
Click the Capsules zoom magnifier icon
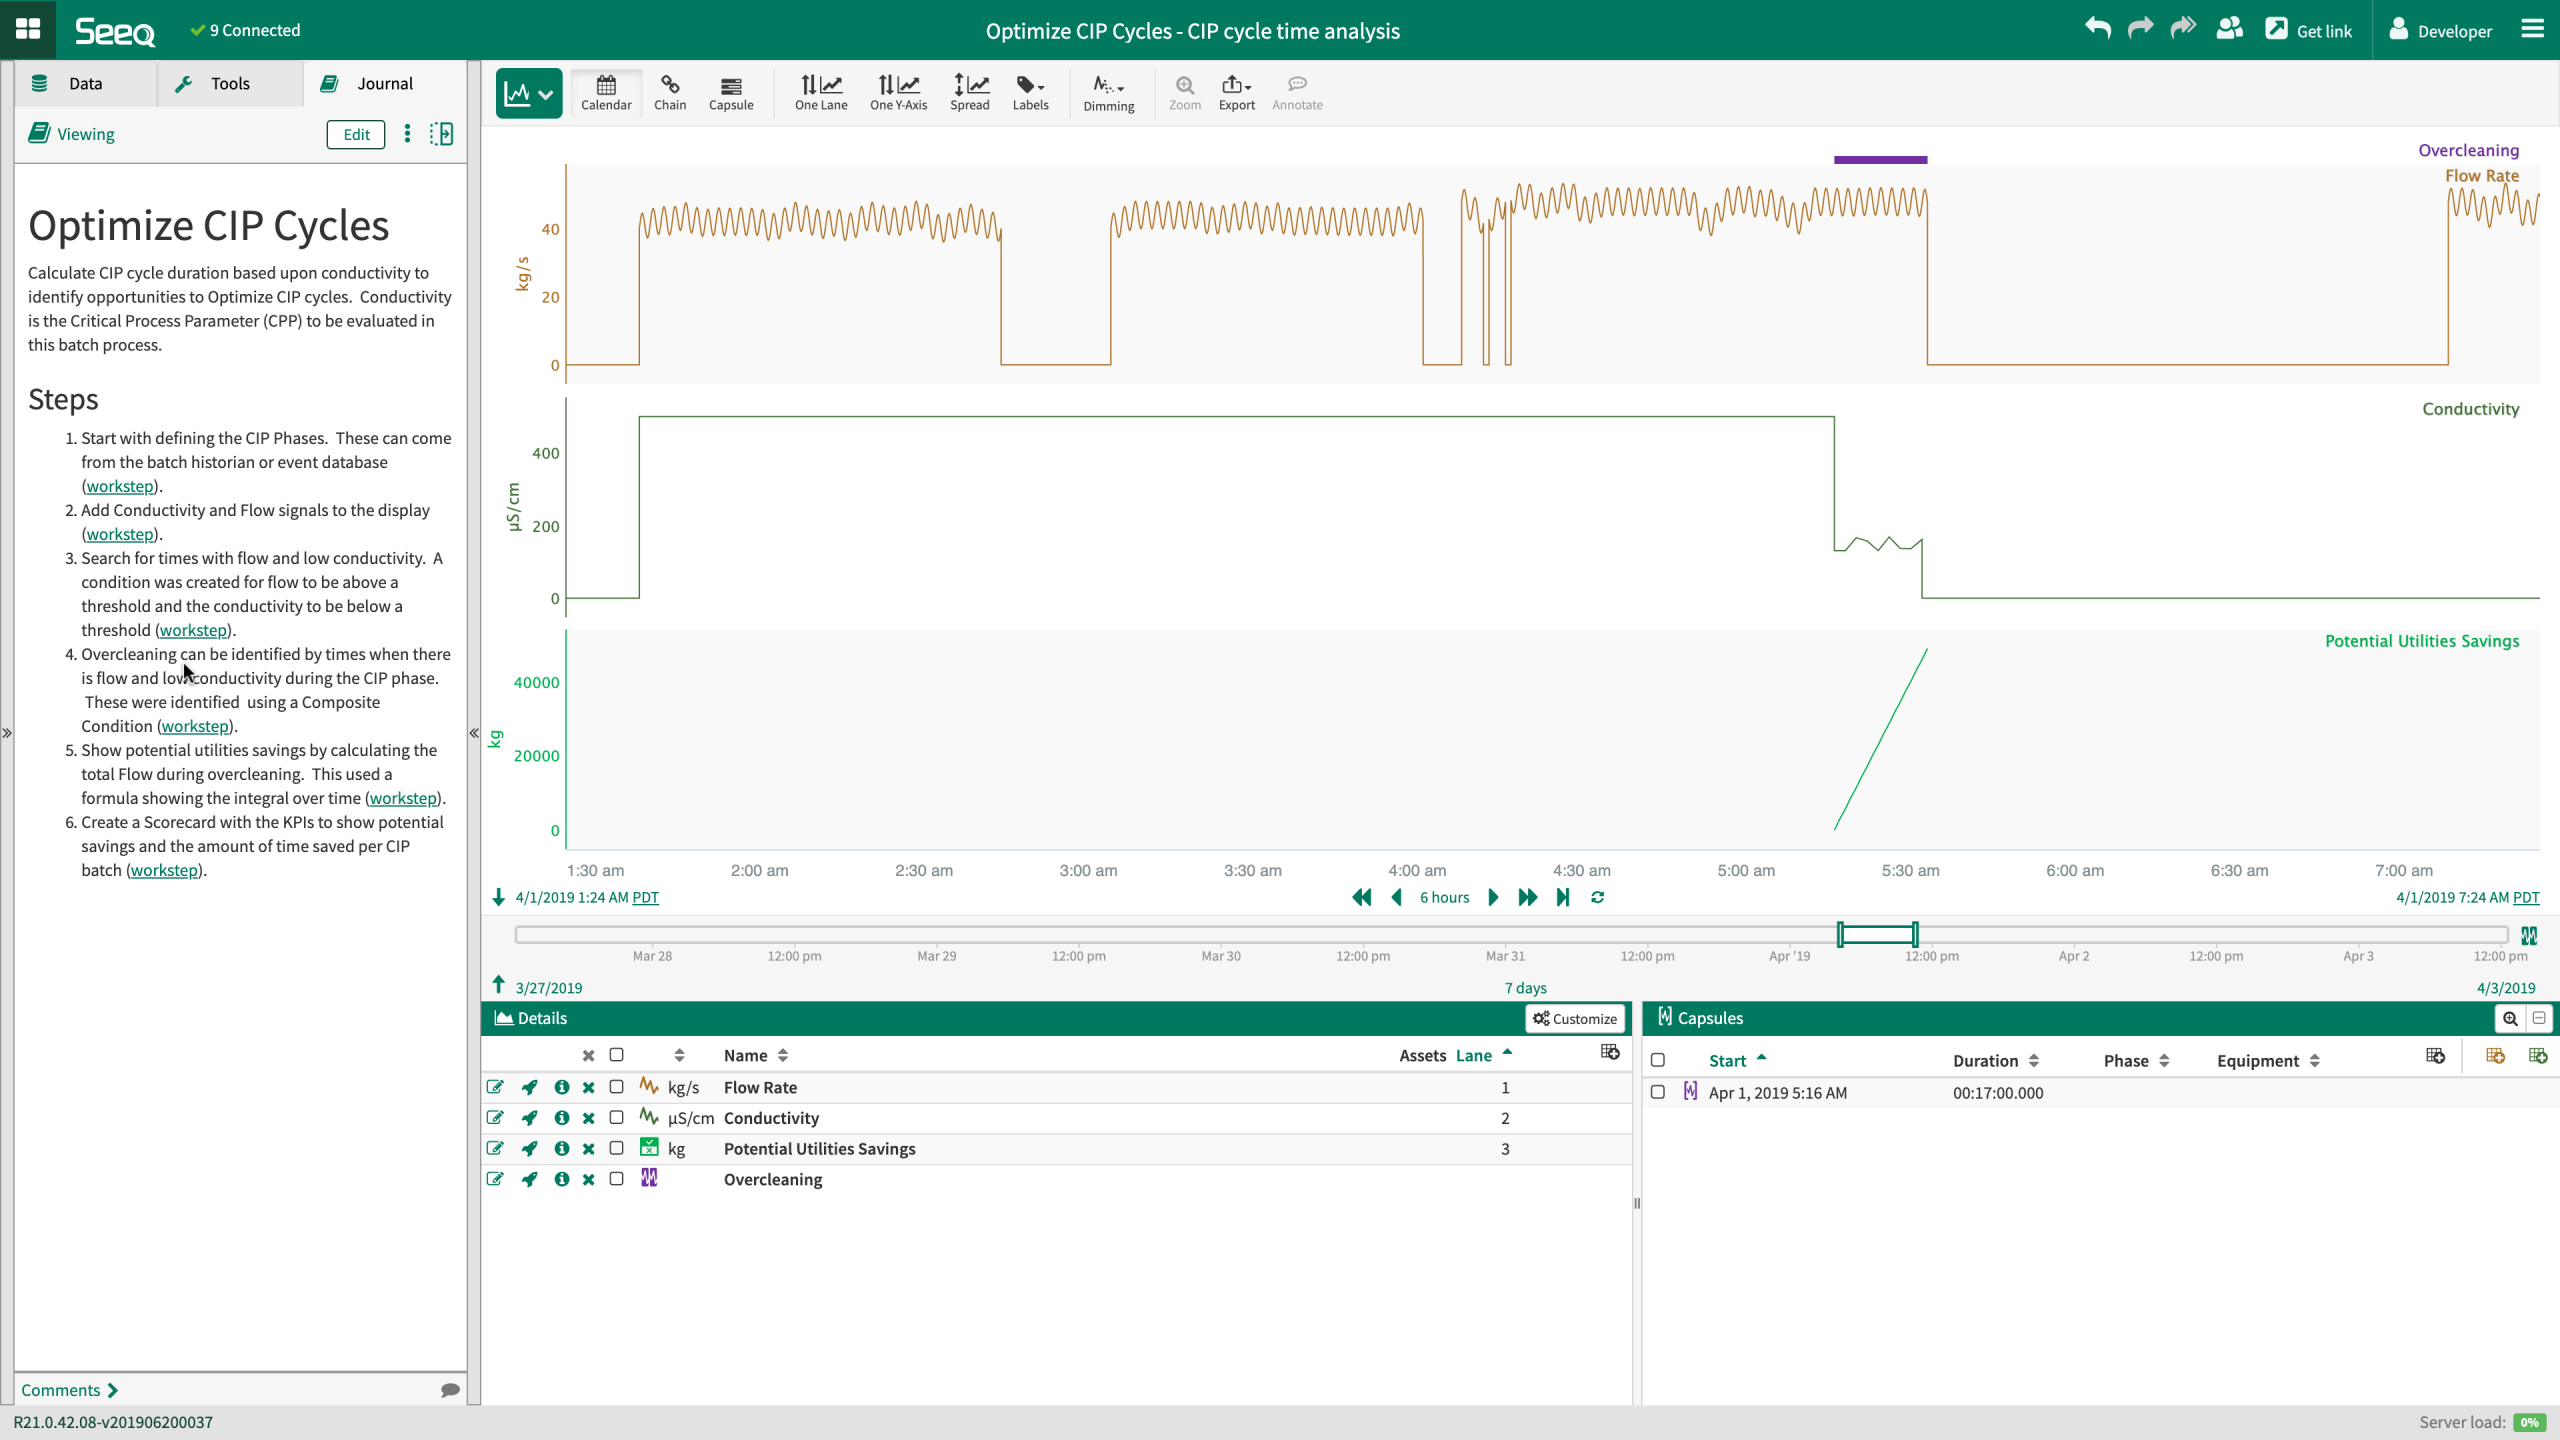pyautogui.click(x=2510, y=1018)
